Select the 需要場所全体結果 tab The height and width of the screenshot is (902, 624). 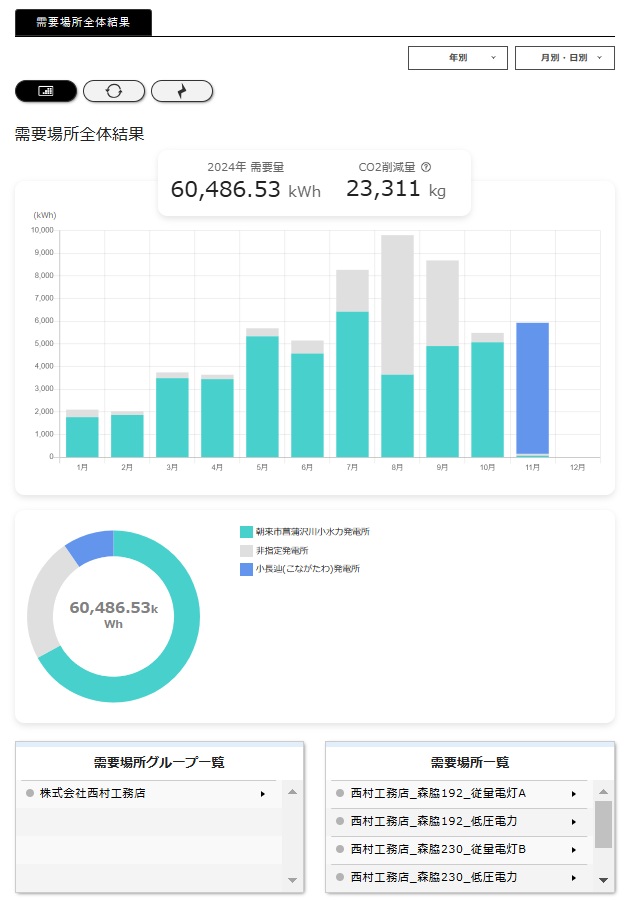(x=83, y=22)
